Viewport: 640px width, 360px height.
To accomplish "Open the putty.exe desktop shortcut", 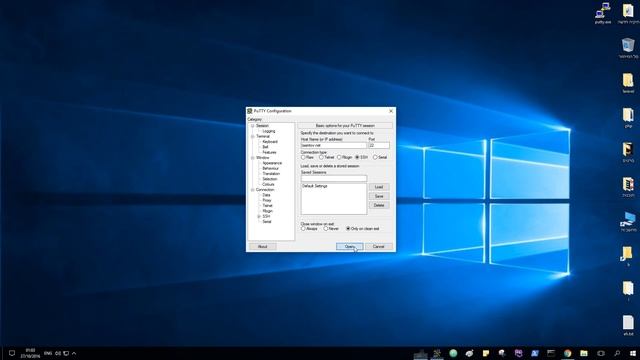I will point(603,13).
